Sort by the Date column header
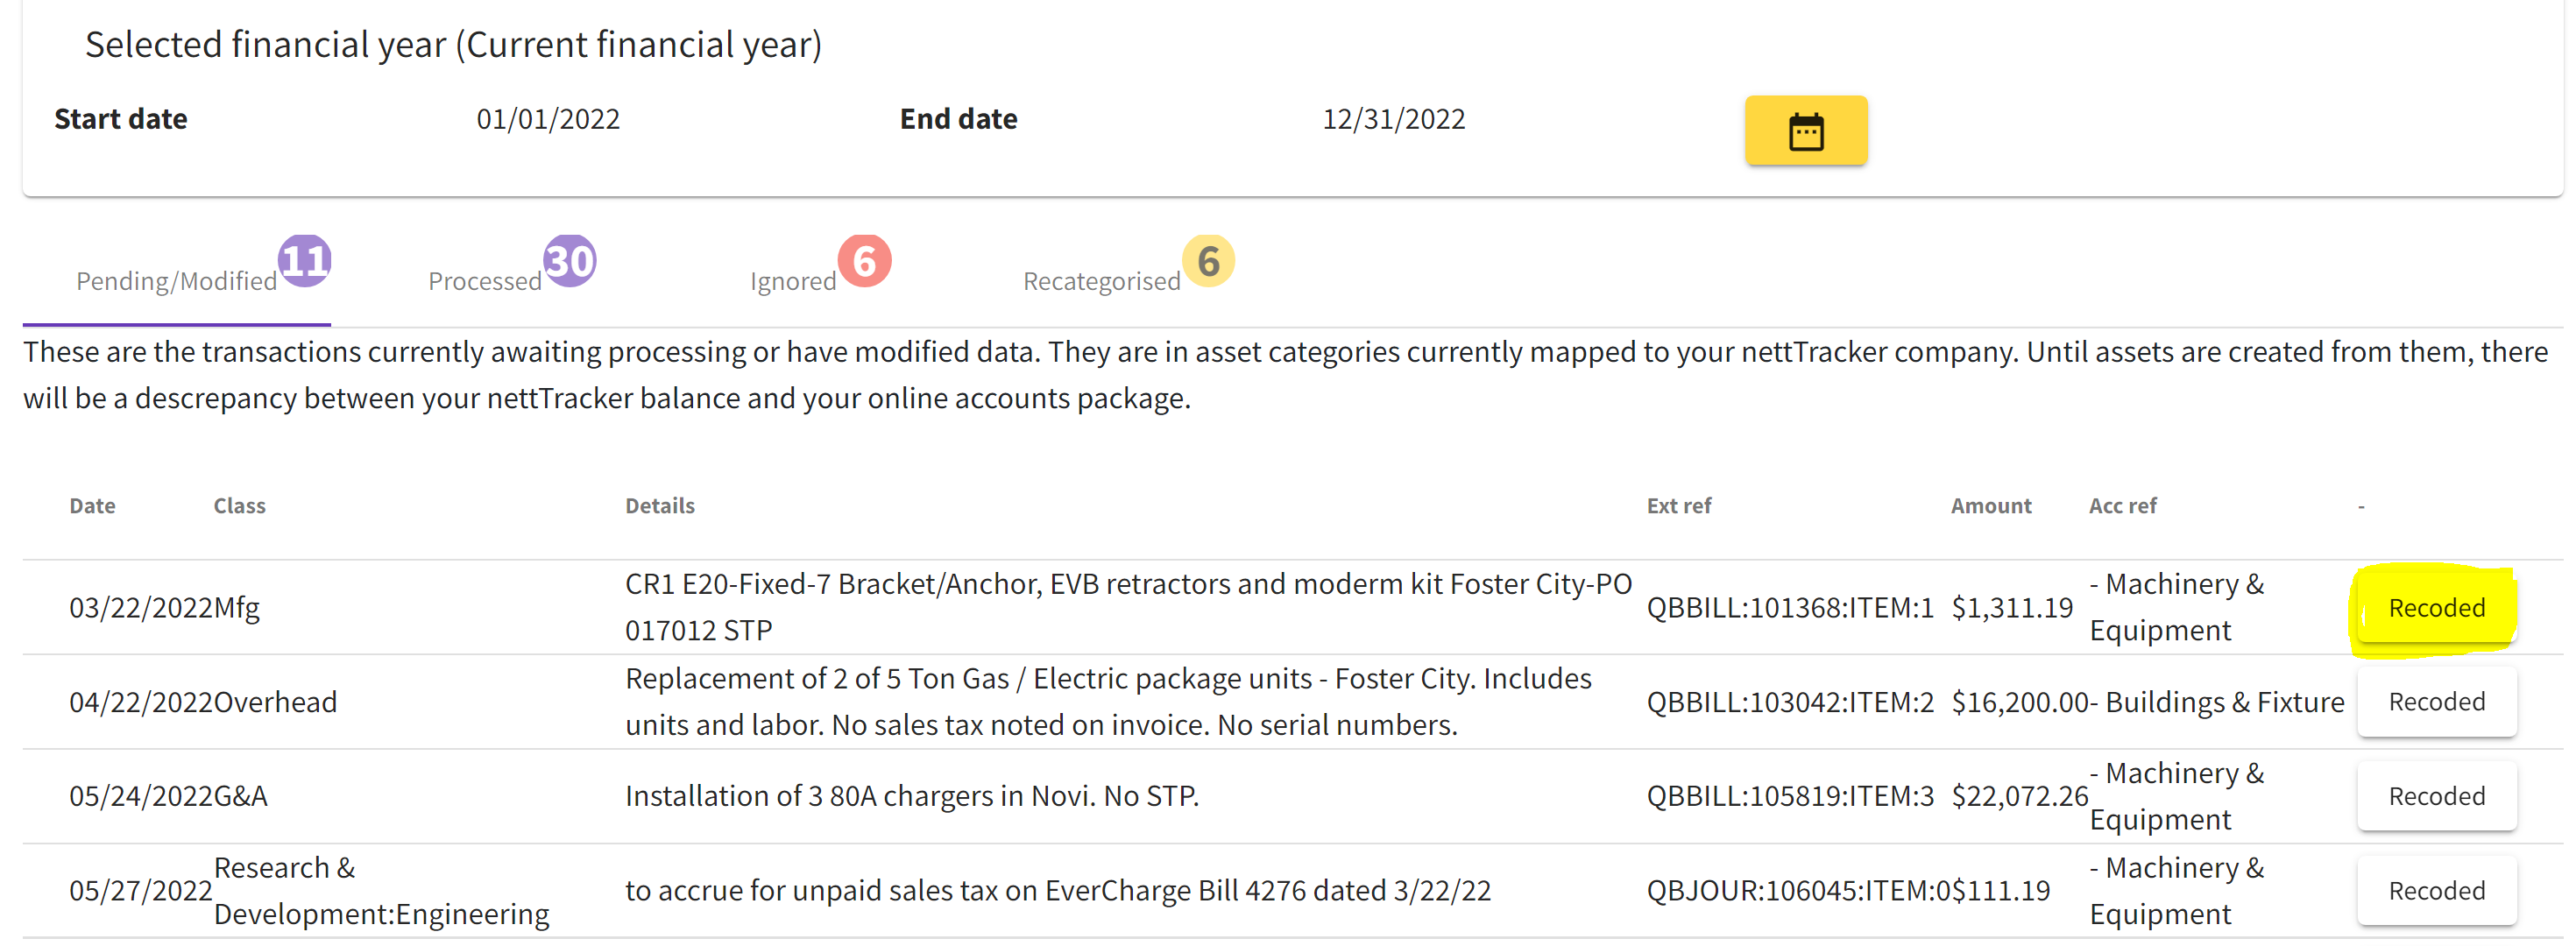The width and height of the screenshot is (2576, 946). pos(92,506)
